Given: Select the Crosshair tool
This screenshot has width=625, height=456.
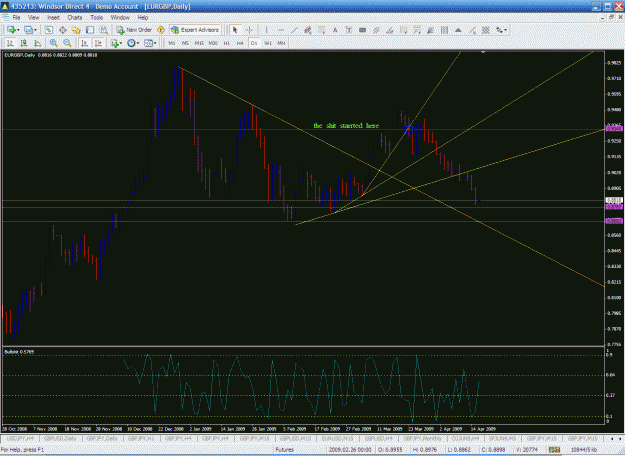Looking at the screenshot, I should click(249, 30).
